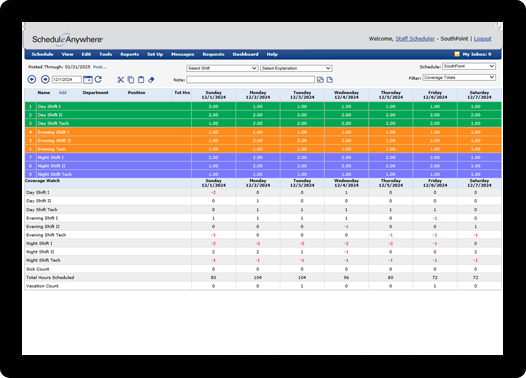
Task: Click the scissors cut icon
Action: pos(120,80)
